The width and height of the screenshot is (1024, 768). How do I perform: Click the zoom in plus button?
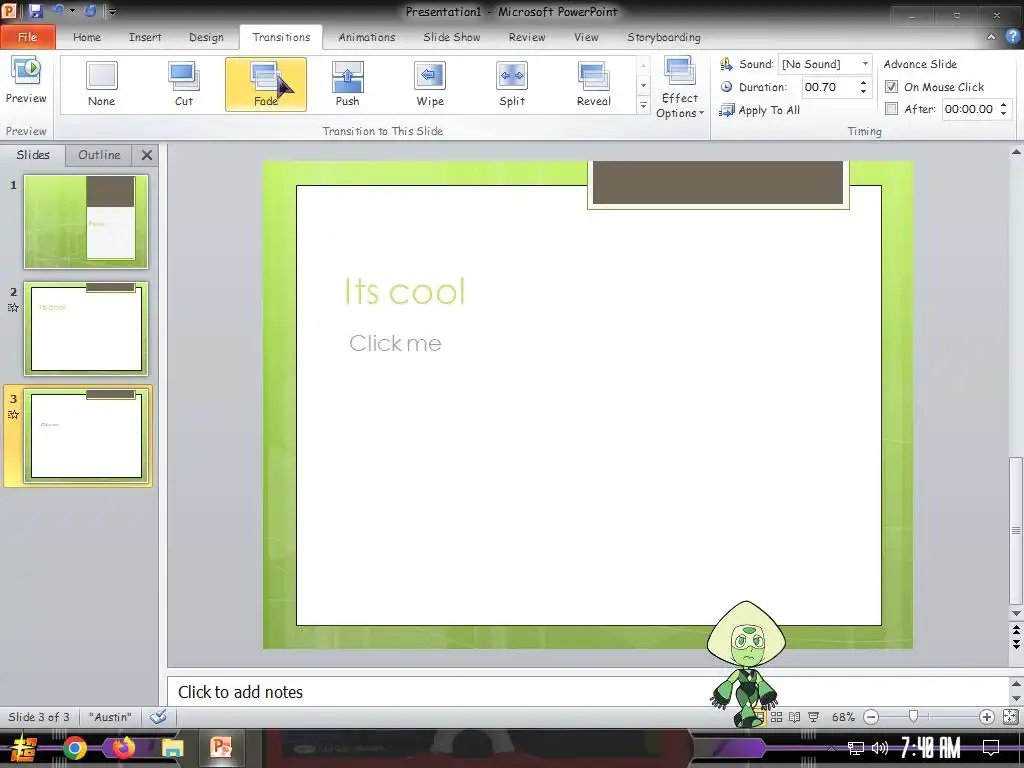click(x=987, y=717)
